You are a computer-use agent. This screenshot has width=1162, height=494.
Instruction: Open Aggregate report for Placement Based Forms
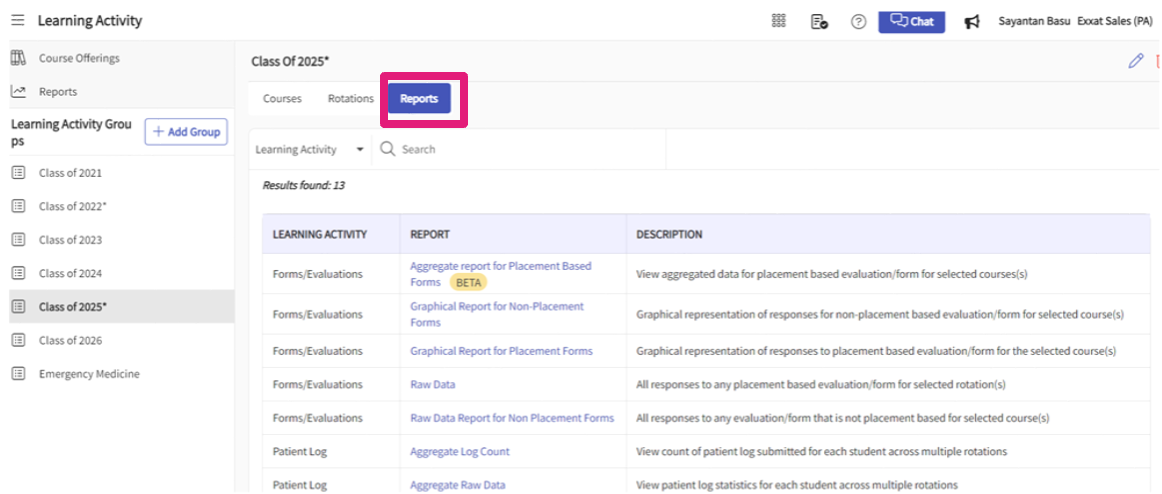point(500,266)
